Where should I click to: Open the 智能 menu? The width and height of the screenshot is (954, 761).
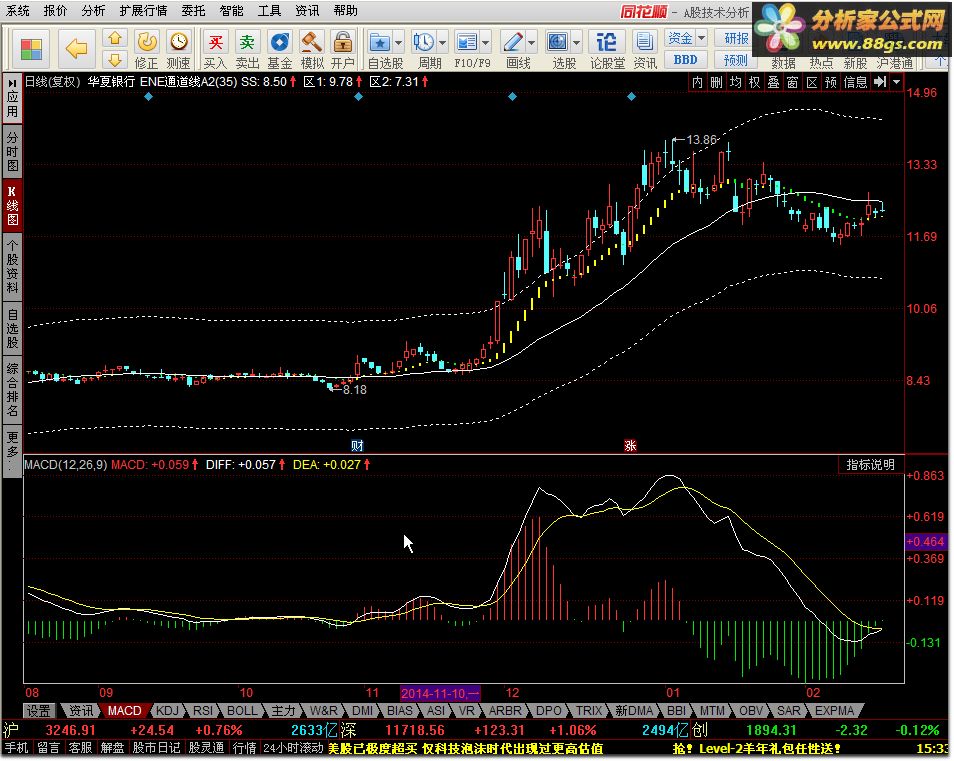[231, 11]
